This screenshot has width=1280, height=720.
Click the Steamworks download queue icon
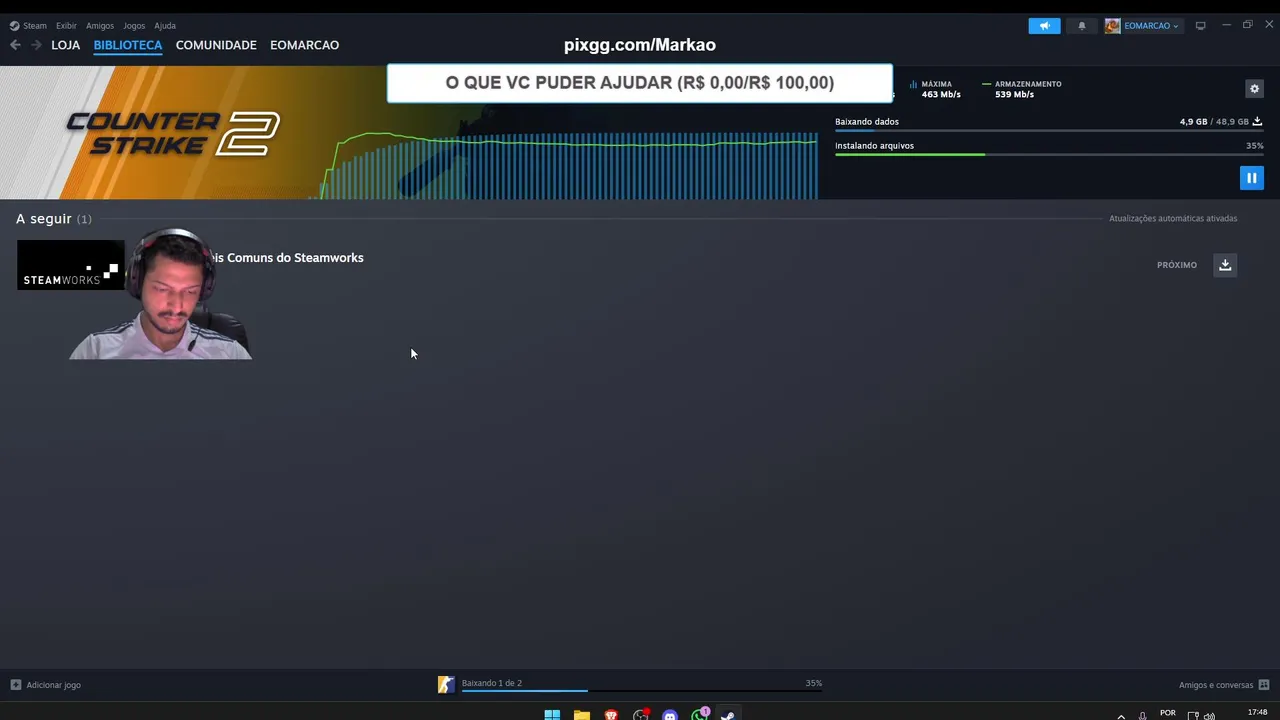[1225, 265]
